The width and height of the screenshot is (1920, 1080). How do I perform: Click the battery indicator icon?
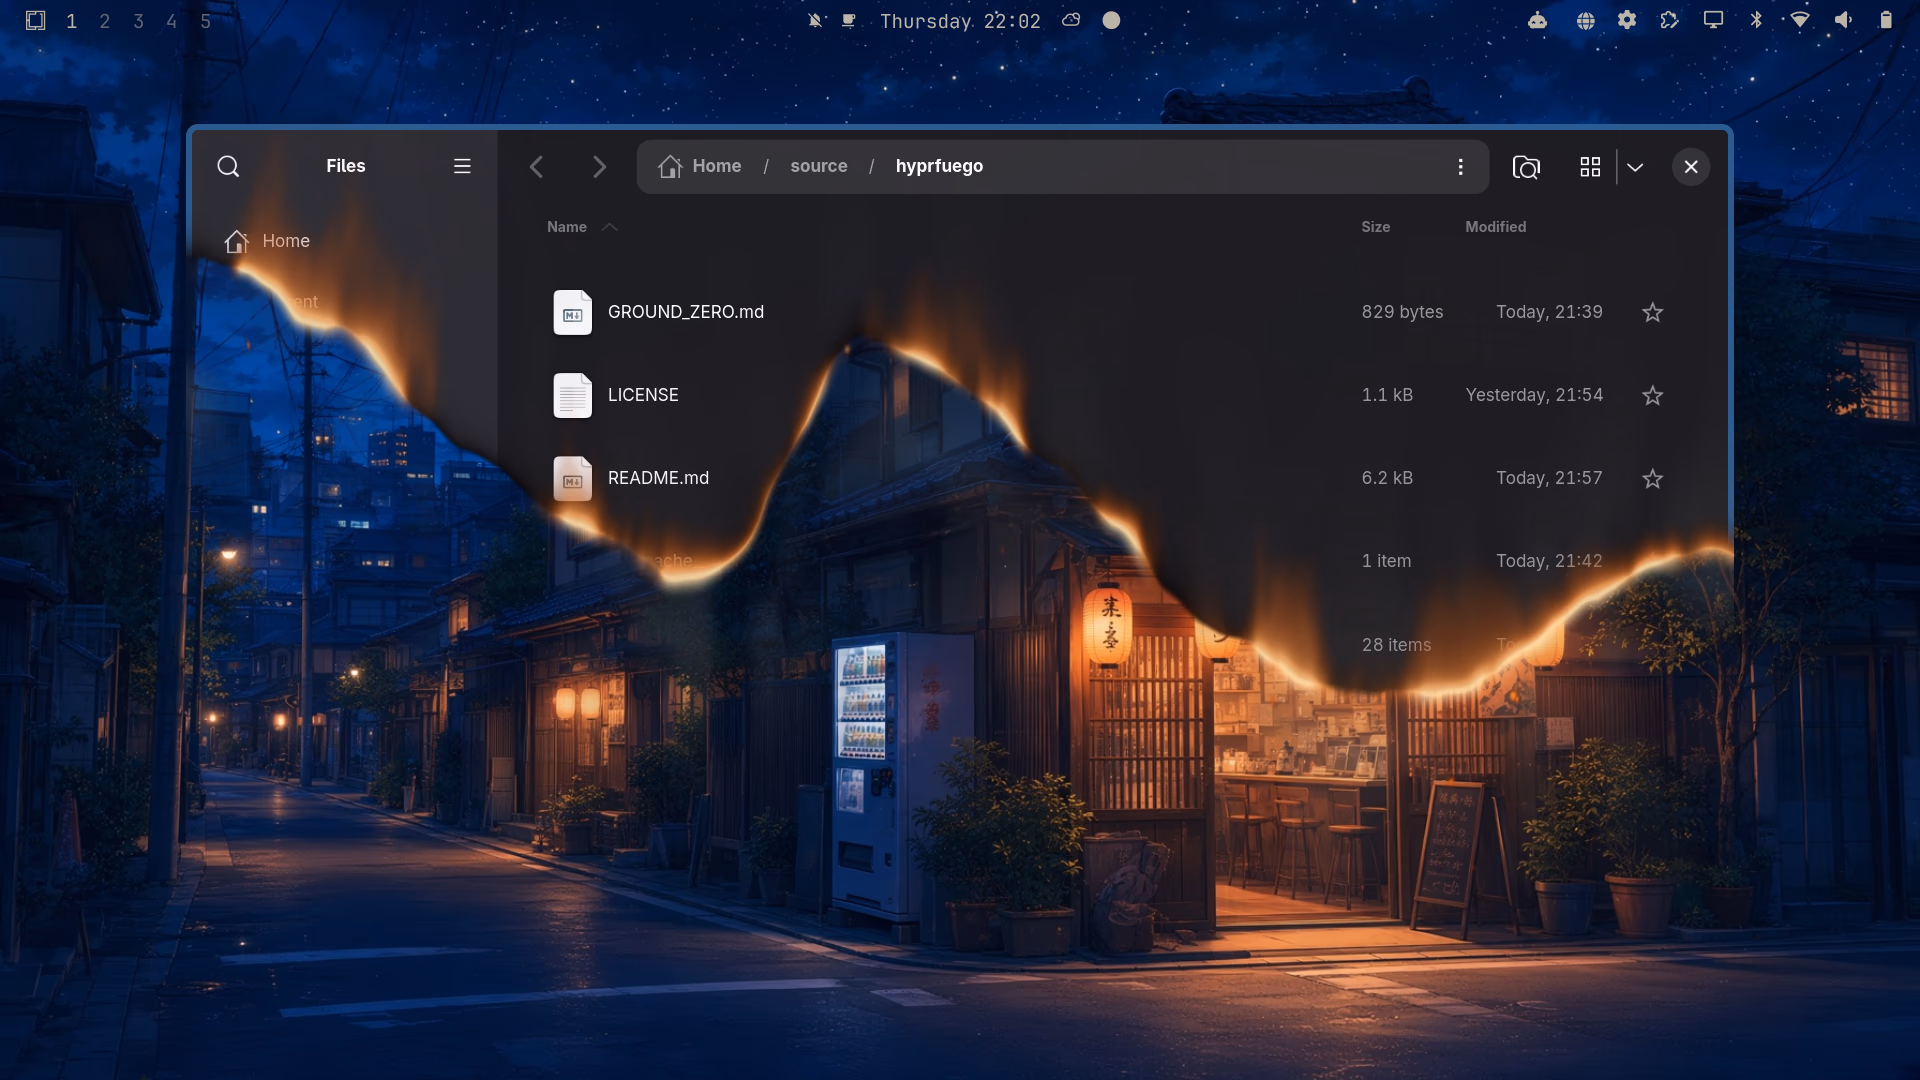(1886, 20)
